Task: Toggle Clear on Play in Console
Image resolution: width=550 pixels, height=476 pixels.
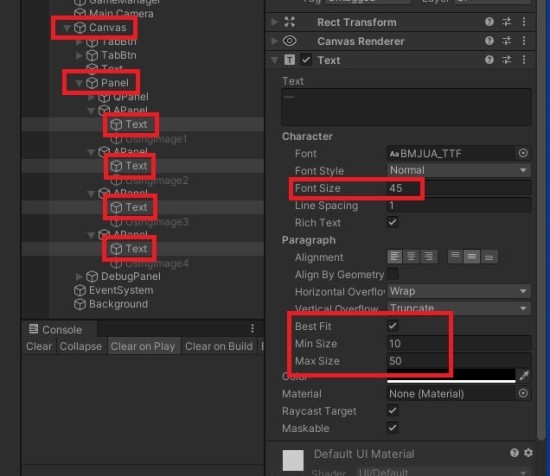Action: (x=143, y=346)
